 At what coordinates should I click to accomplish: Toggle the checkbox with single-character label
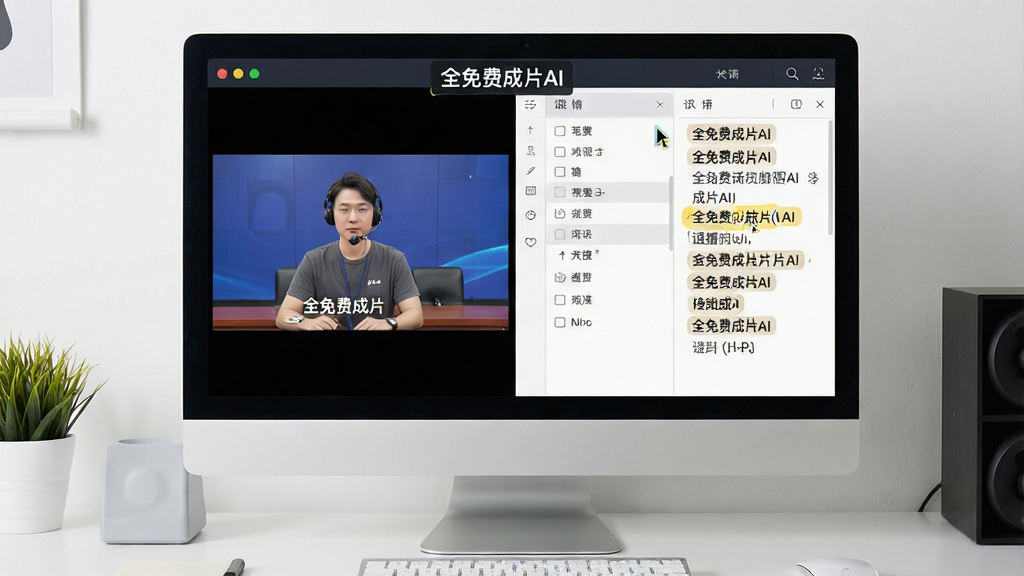560,172
